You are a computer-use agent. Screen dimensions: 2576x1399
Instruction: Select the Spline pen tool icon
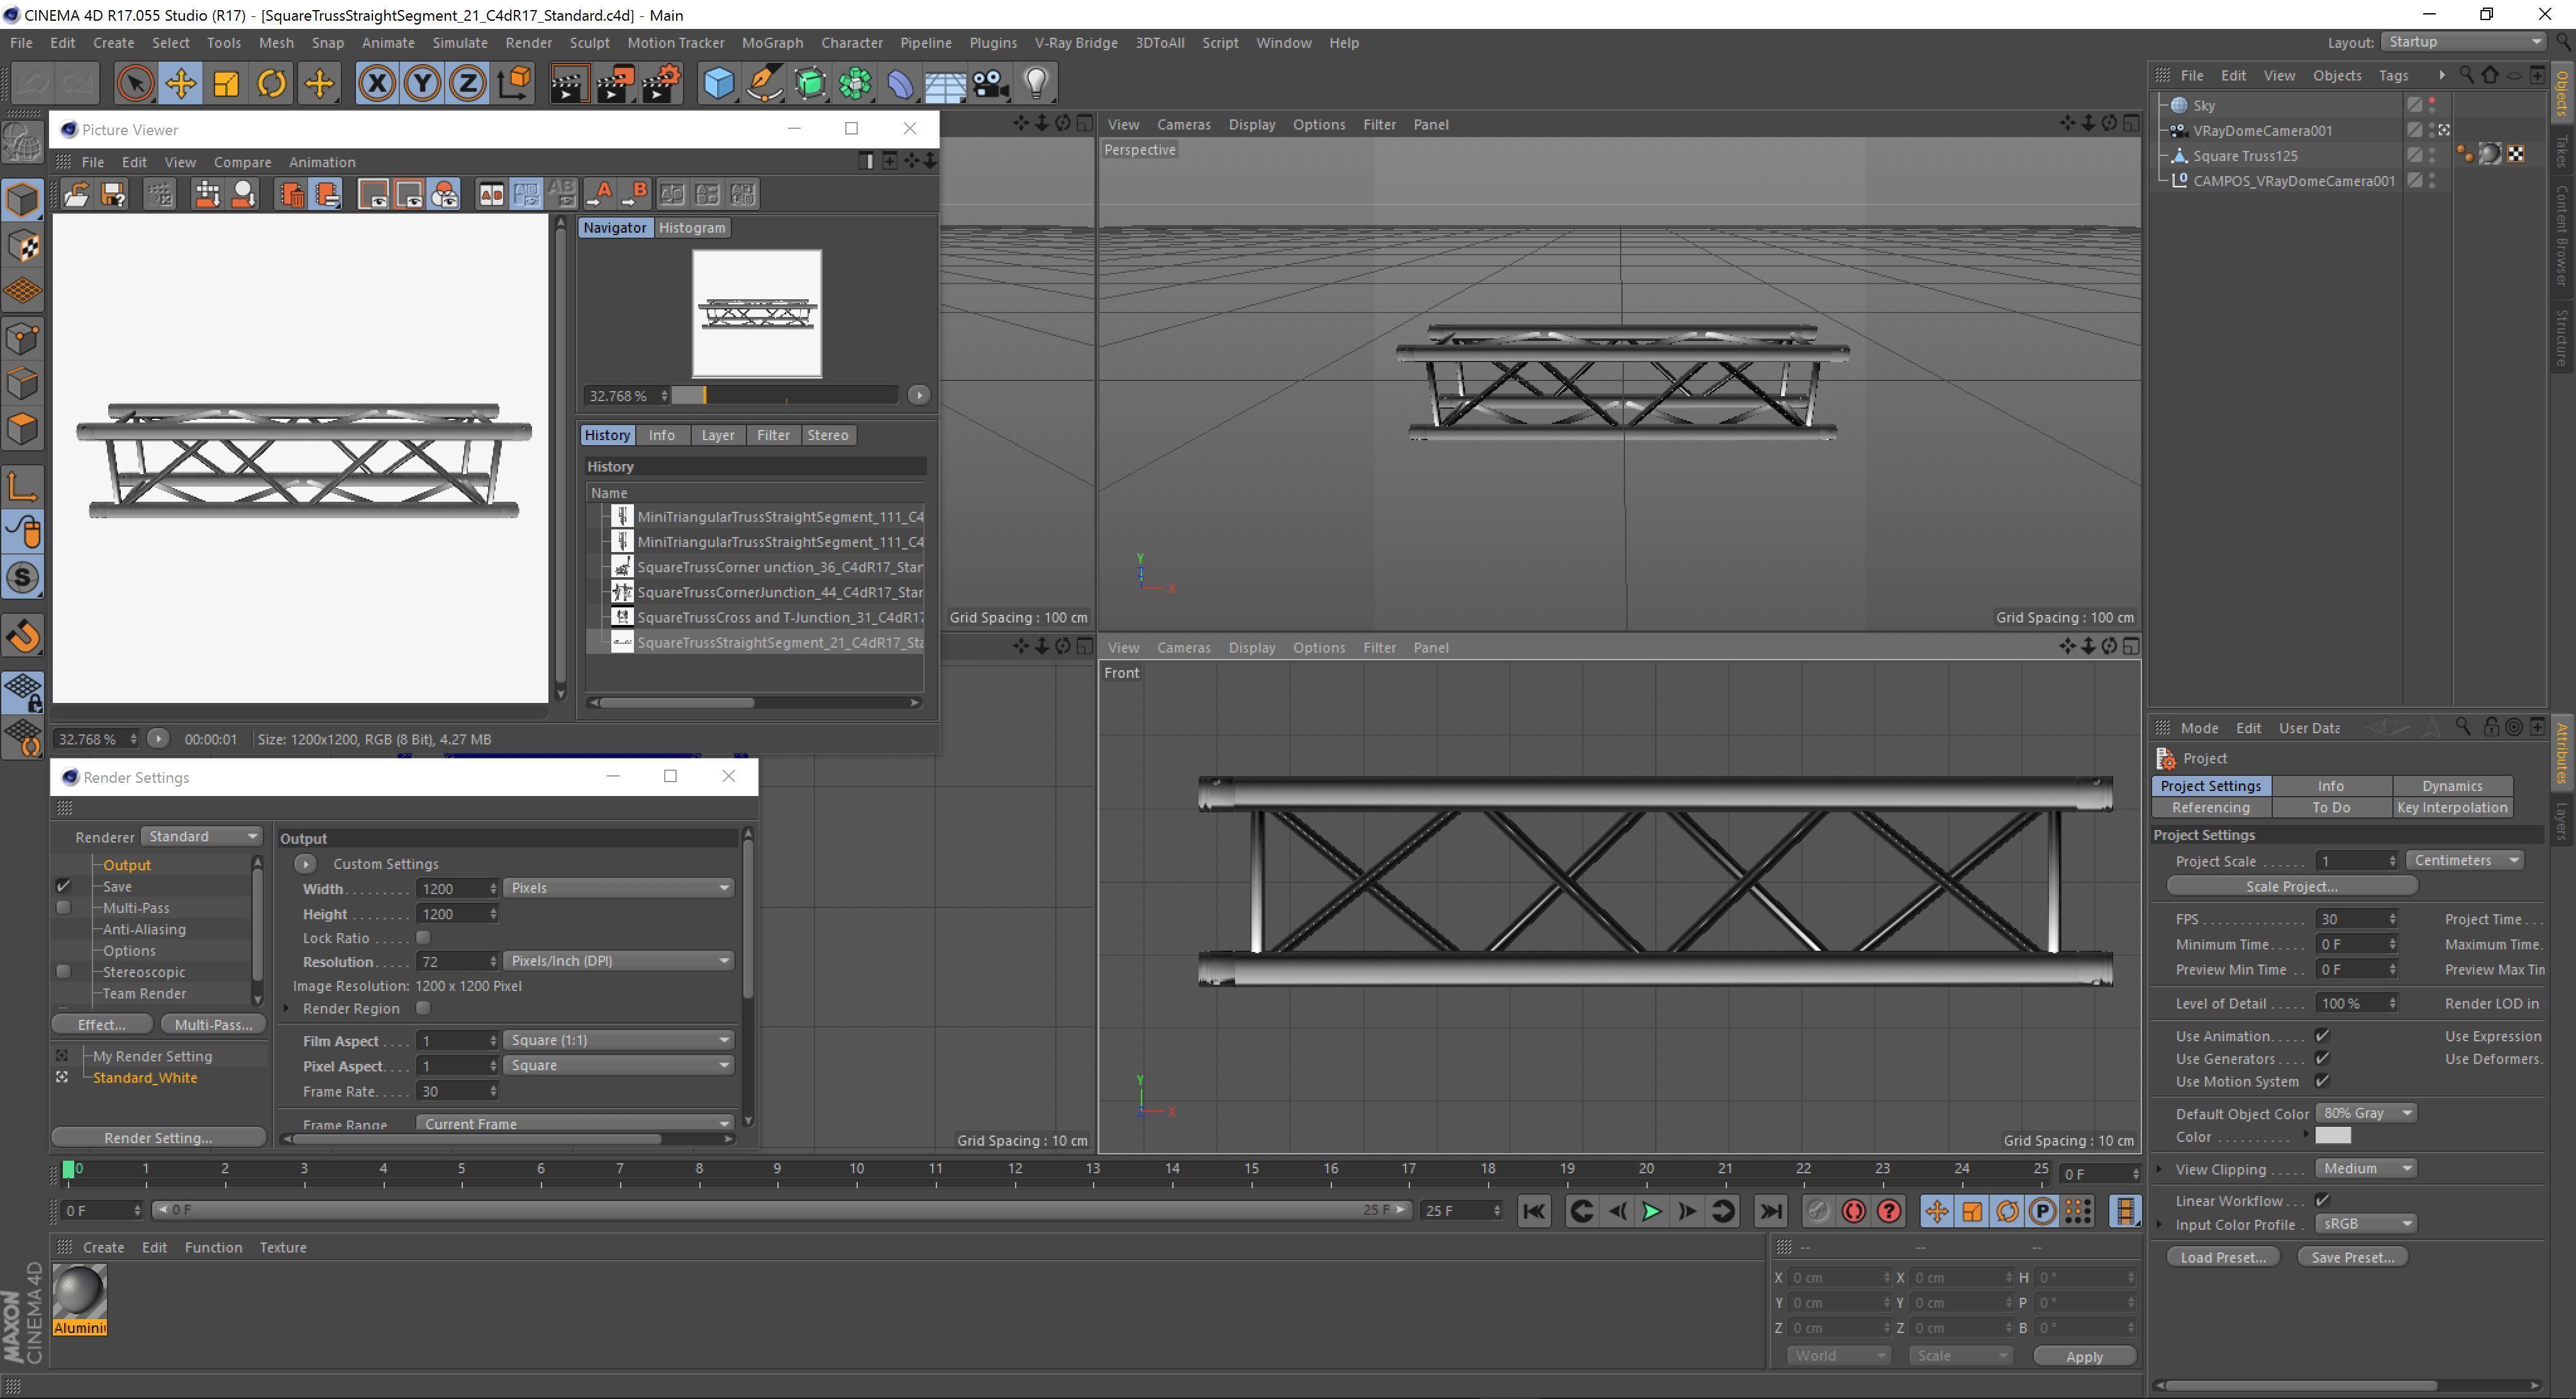[764, 84]
